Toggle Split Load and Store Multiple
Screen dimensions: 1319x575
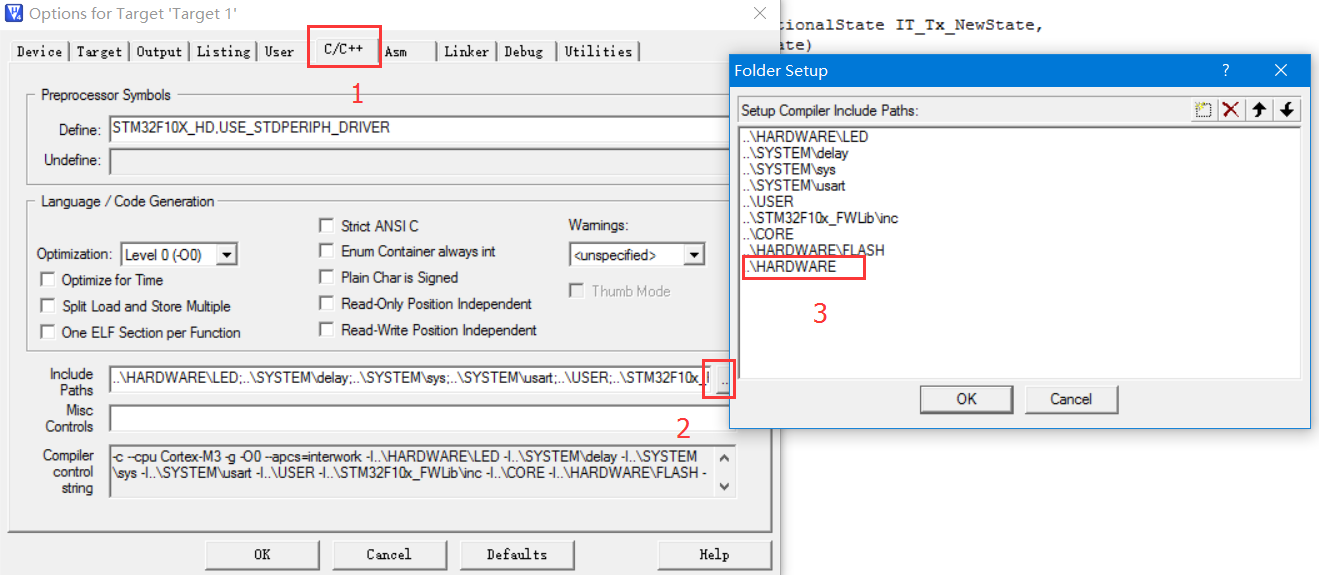tap(48, 306)
